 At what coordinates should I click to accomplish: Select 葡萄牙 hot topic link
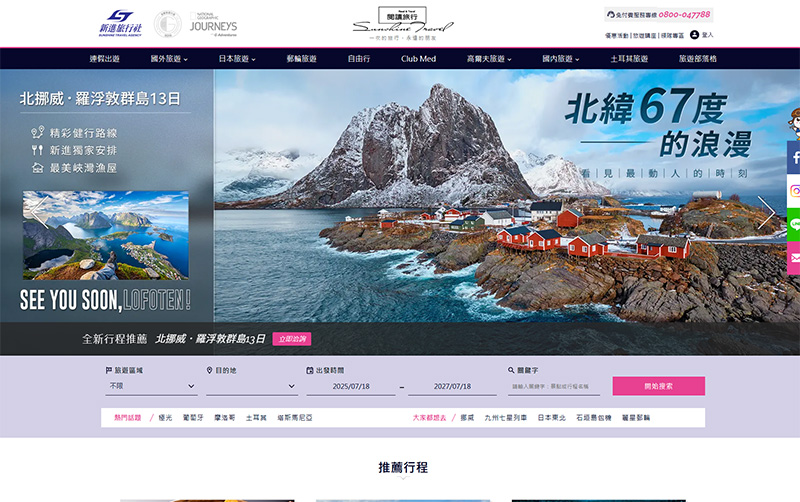click(x=193, y=417)
